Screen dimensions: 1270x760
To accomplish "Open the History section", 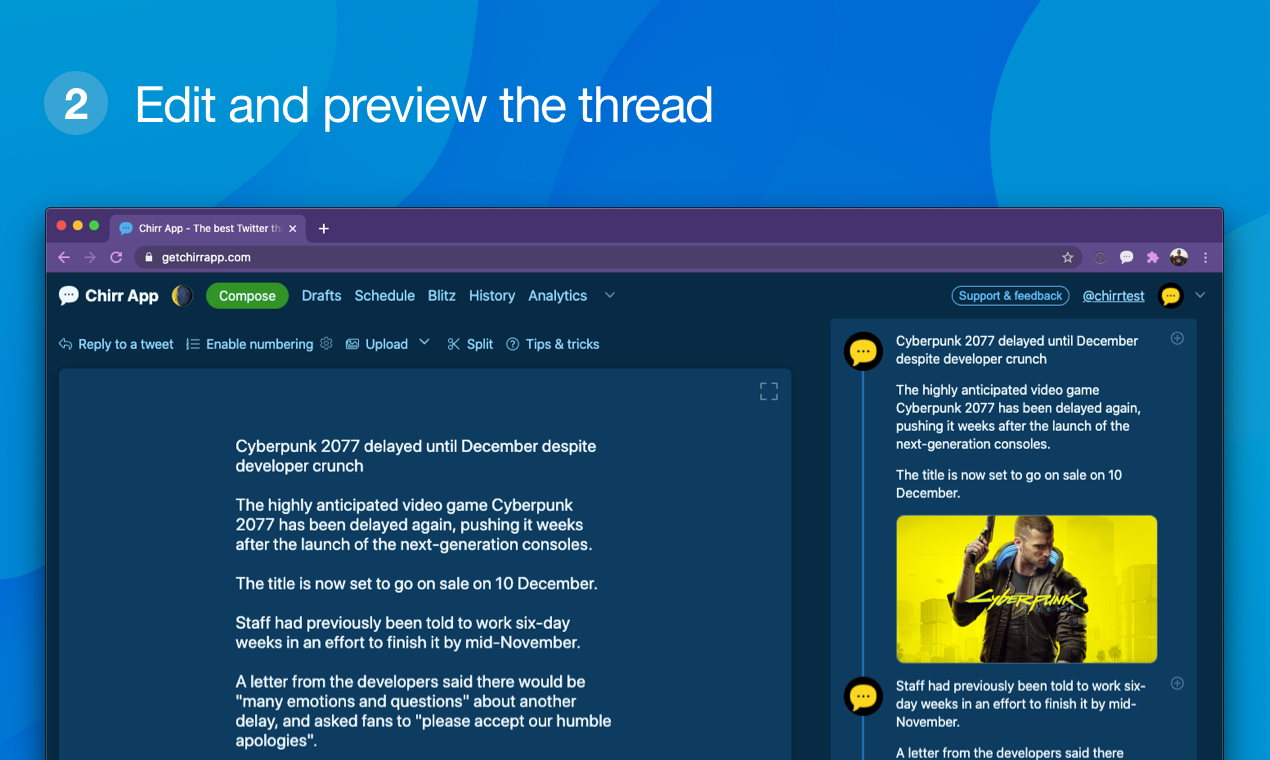I will (492, 296).
